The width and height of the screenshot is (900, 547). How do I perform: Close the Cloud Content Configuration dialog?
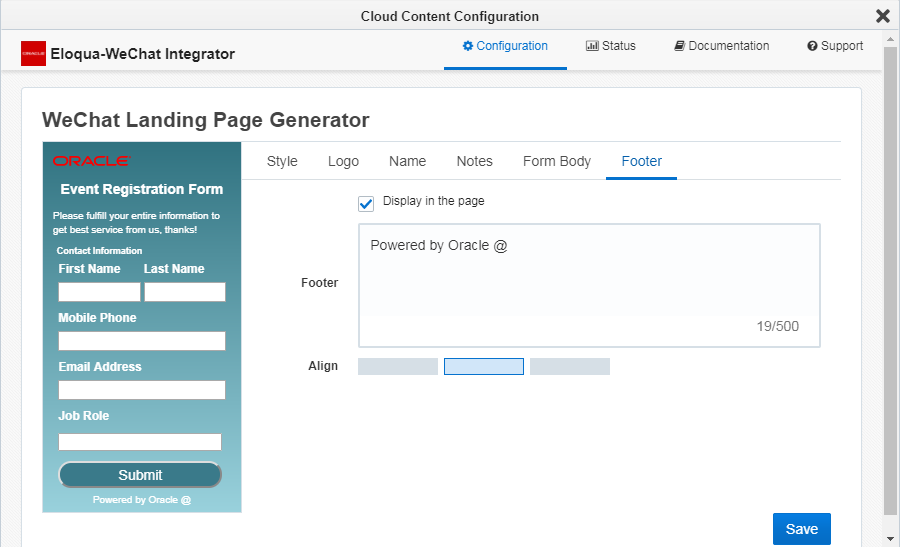[883, 16]
